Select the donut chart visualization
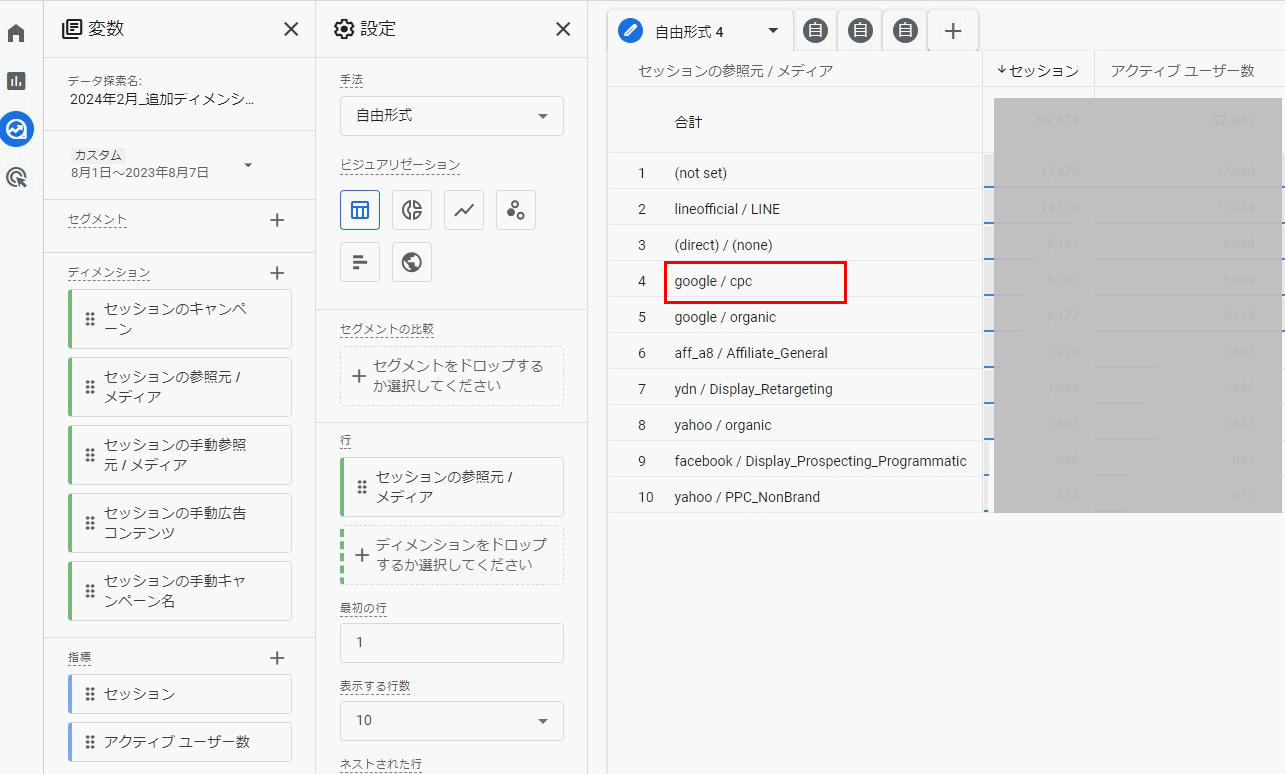 pyautogui.click(x=412, y=210)
